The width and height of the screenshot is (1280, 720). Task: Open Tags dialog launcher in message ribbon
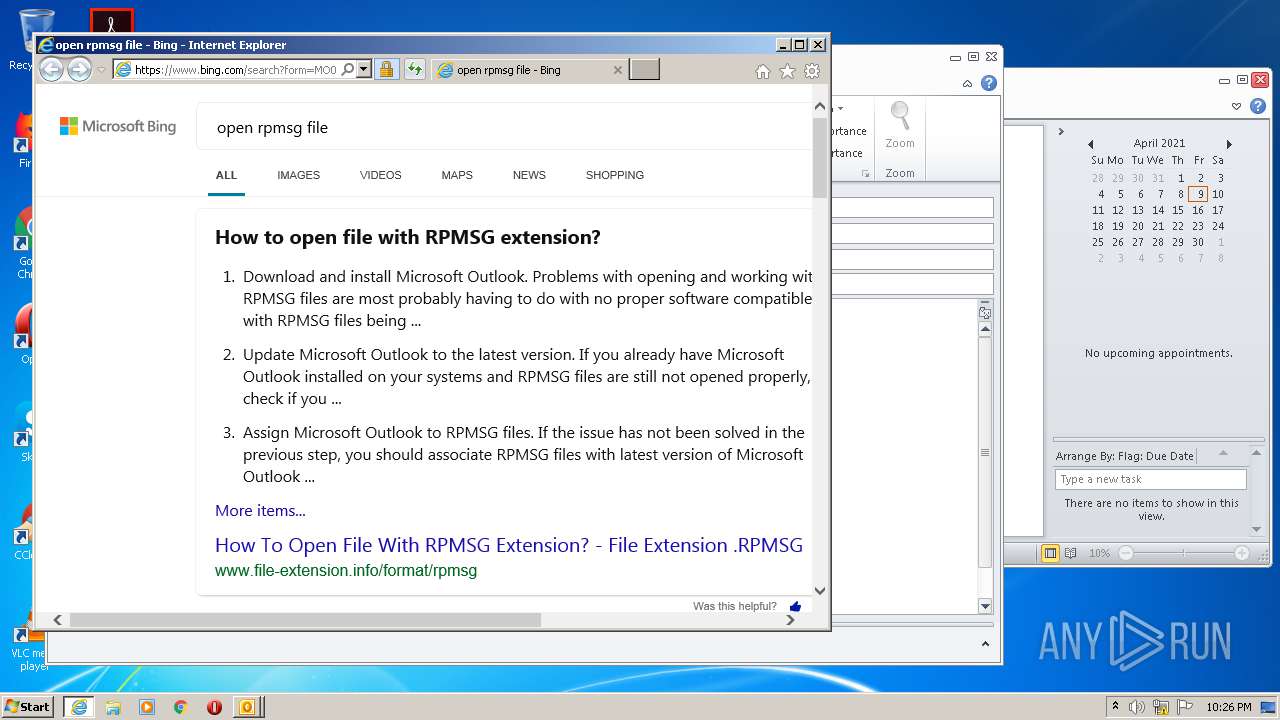(x=866, y=174)
